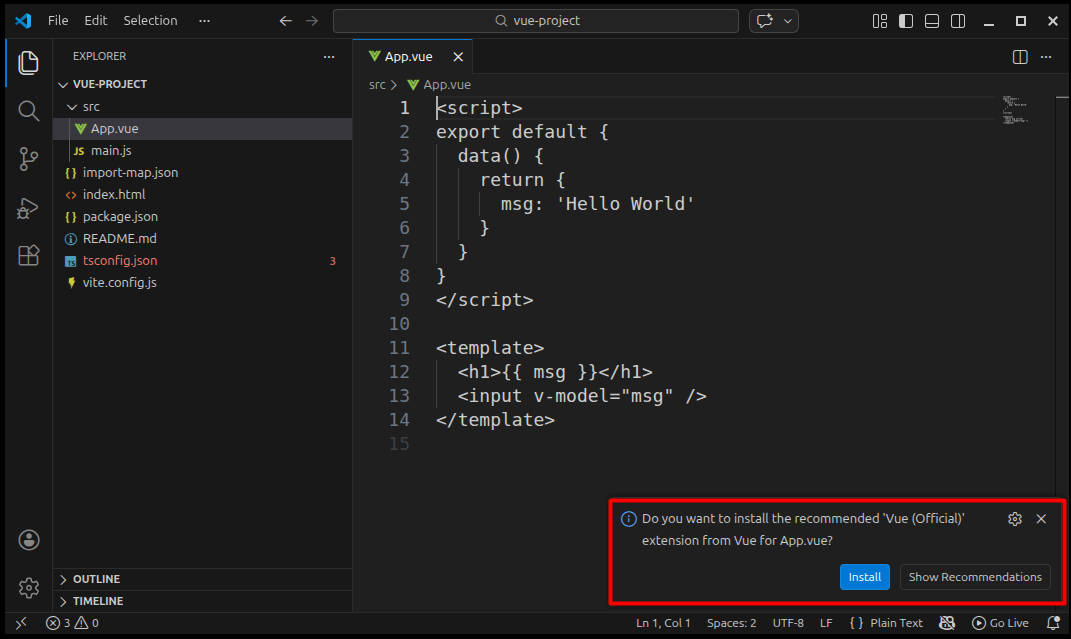The height and width of the screenshot is (639, 1071).
Task: Open the File menu
Action: pyautogui.click(x=58, y=20)
